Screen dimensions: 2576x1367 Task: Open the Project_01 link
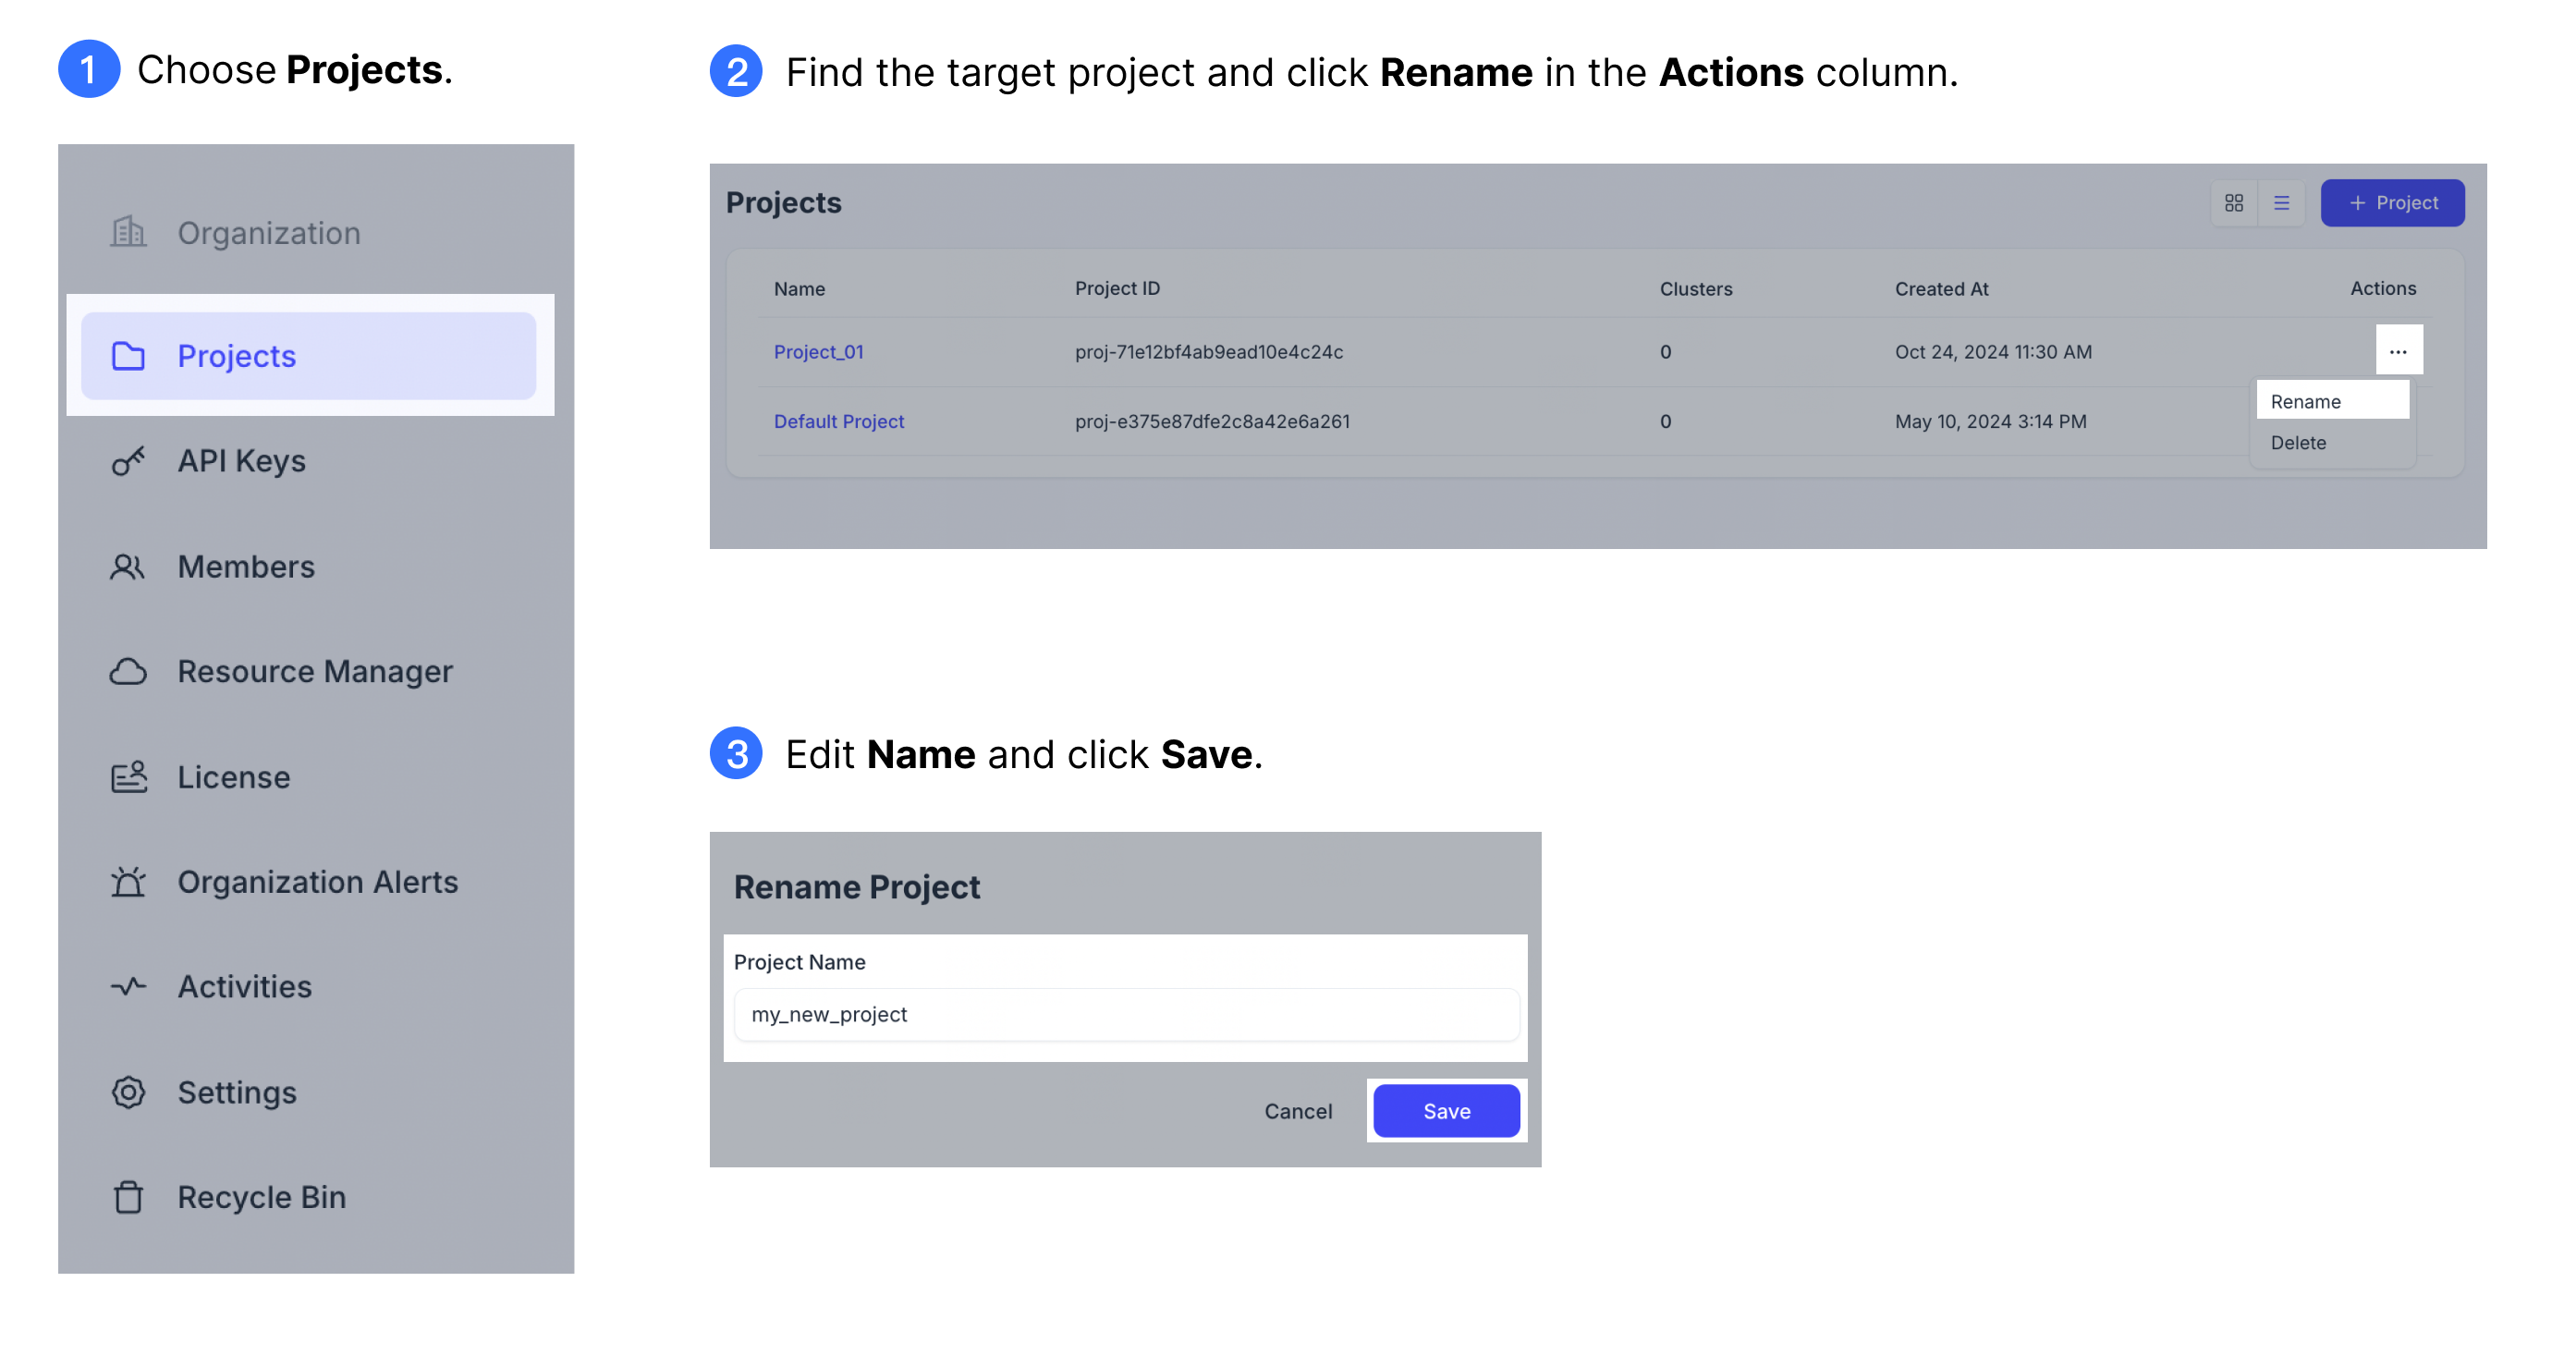[818, 352]
